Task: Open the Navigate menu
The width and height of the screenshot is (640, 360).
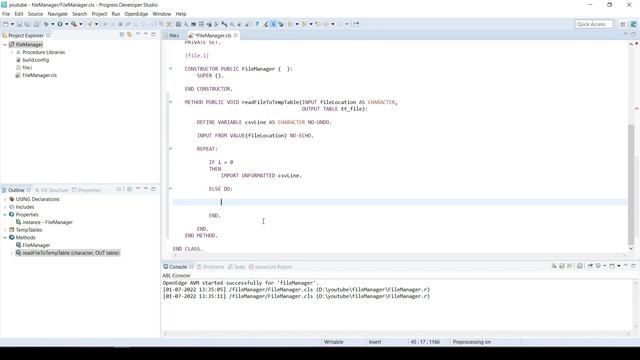Action: [x=58, y=14]
